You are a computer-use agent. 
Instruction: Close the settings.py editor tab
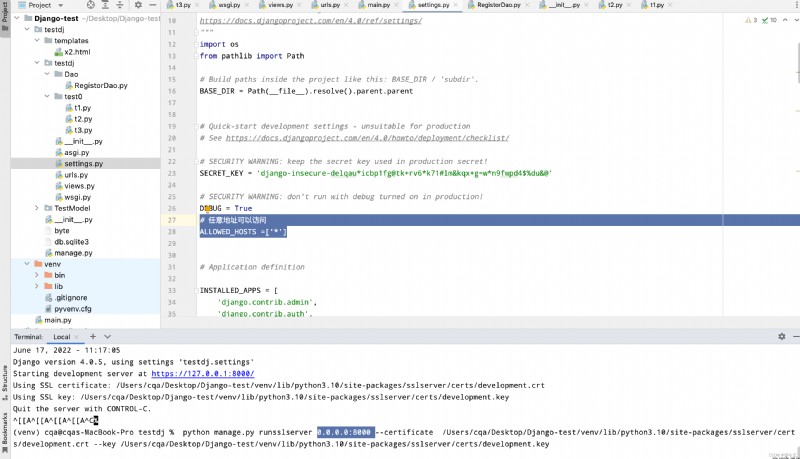point(456,5)
